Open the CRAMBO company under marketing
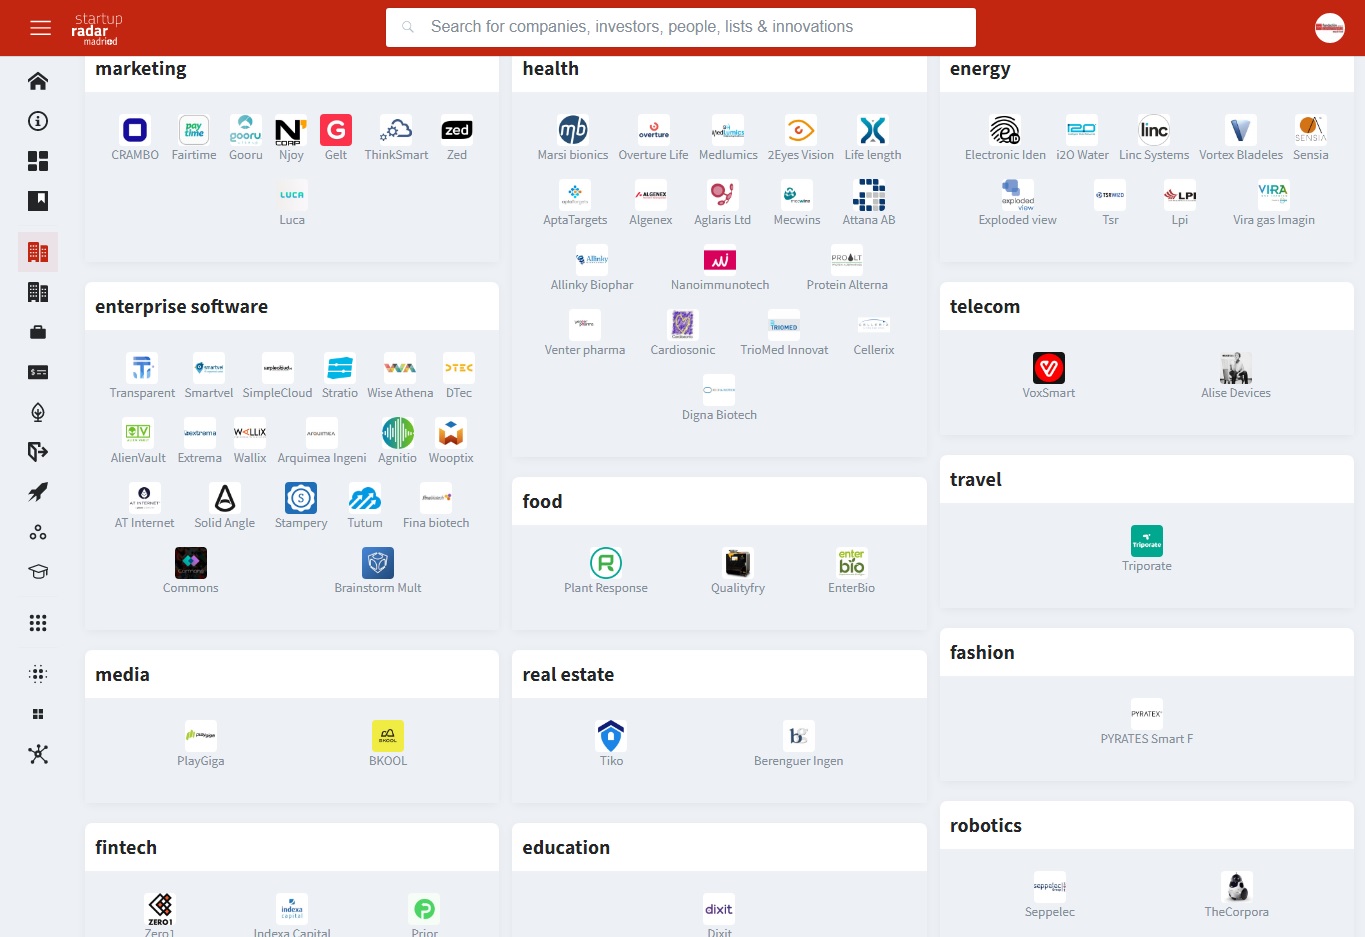 pyautogui.click(x=135, y=138)
